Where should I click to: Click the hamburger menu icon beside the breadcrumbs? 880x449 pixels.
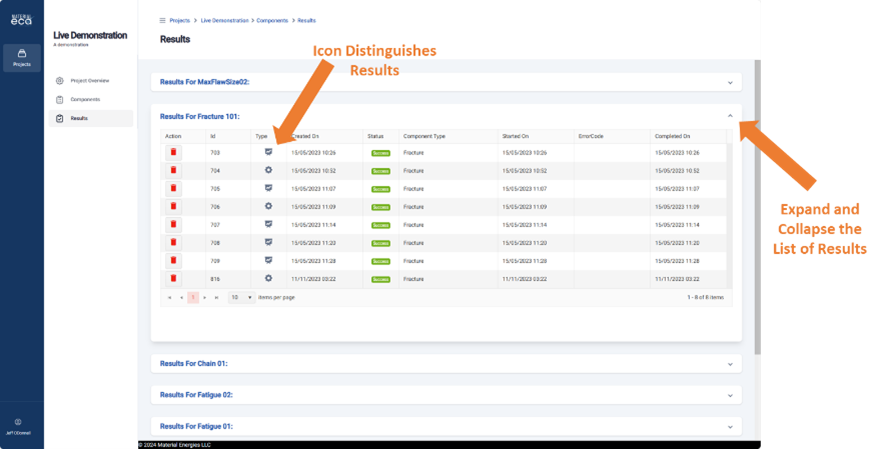click(x=163, y=20)
